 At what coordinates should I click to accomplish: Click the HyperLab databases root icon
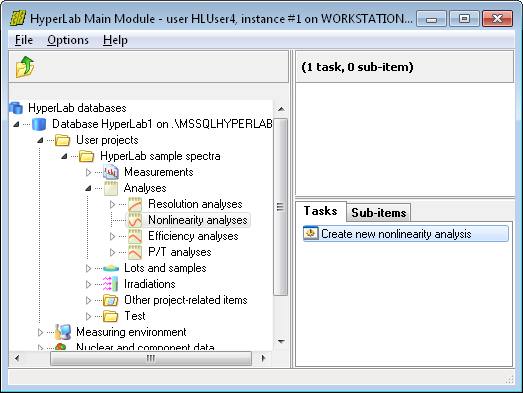click(x=16, y=108)
